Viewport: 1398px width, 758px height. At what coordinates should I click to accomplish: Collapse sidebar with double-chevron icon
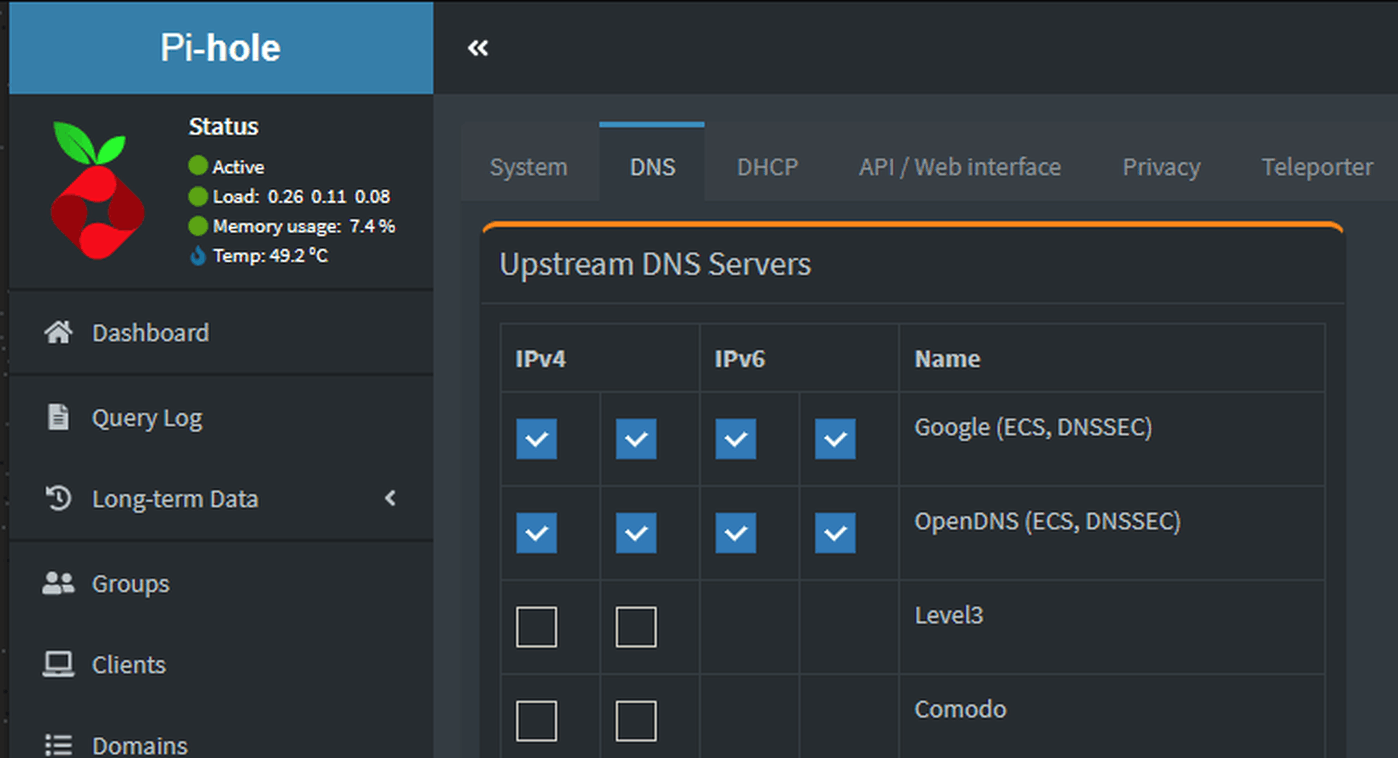click(478, 48)
